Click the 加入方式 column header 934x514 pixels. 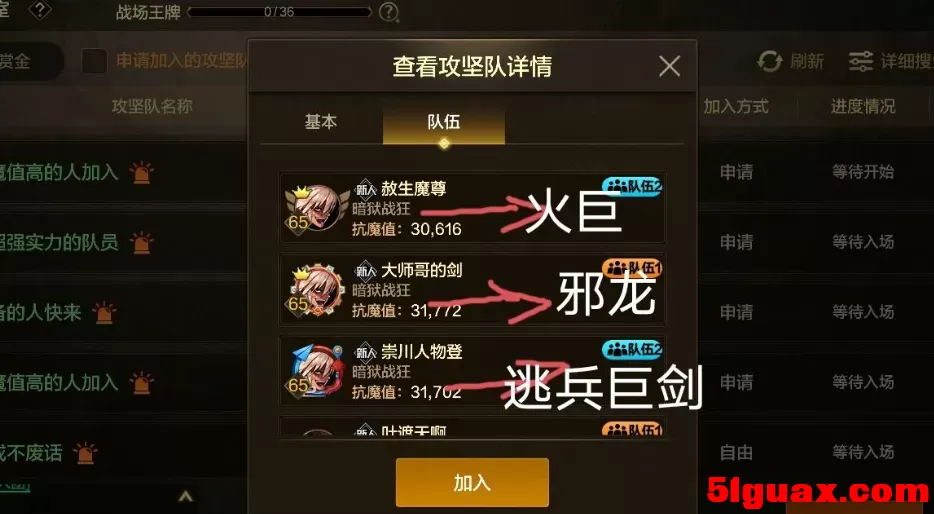[x=736, y=107]
